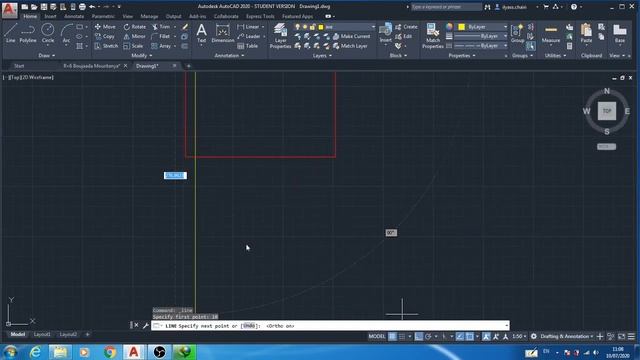640x360 pixels.
Task: Insert a Table from Annotation panel
Action: point(248,46)
